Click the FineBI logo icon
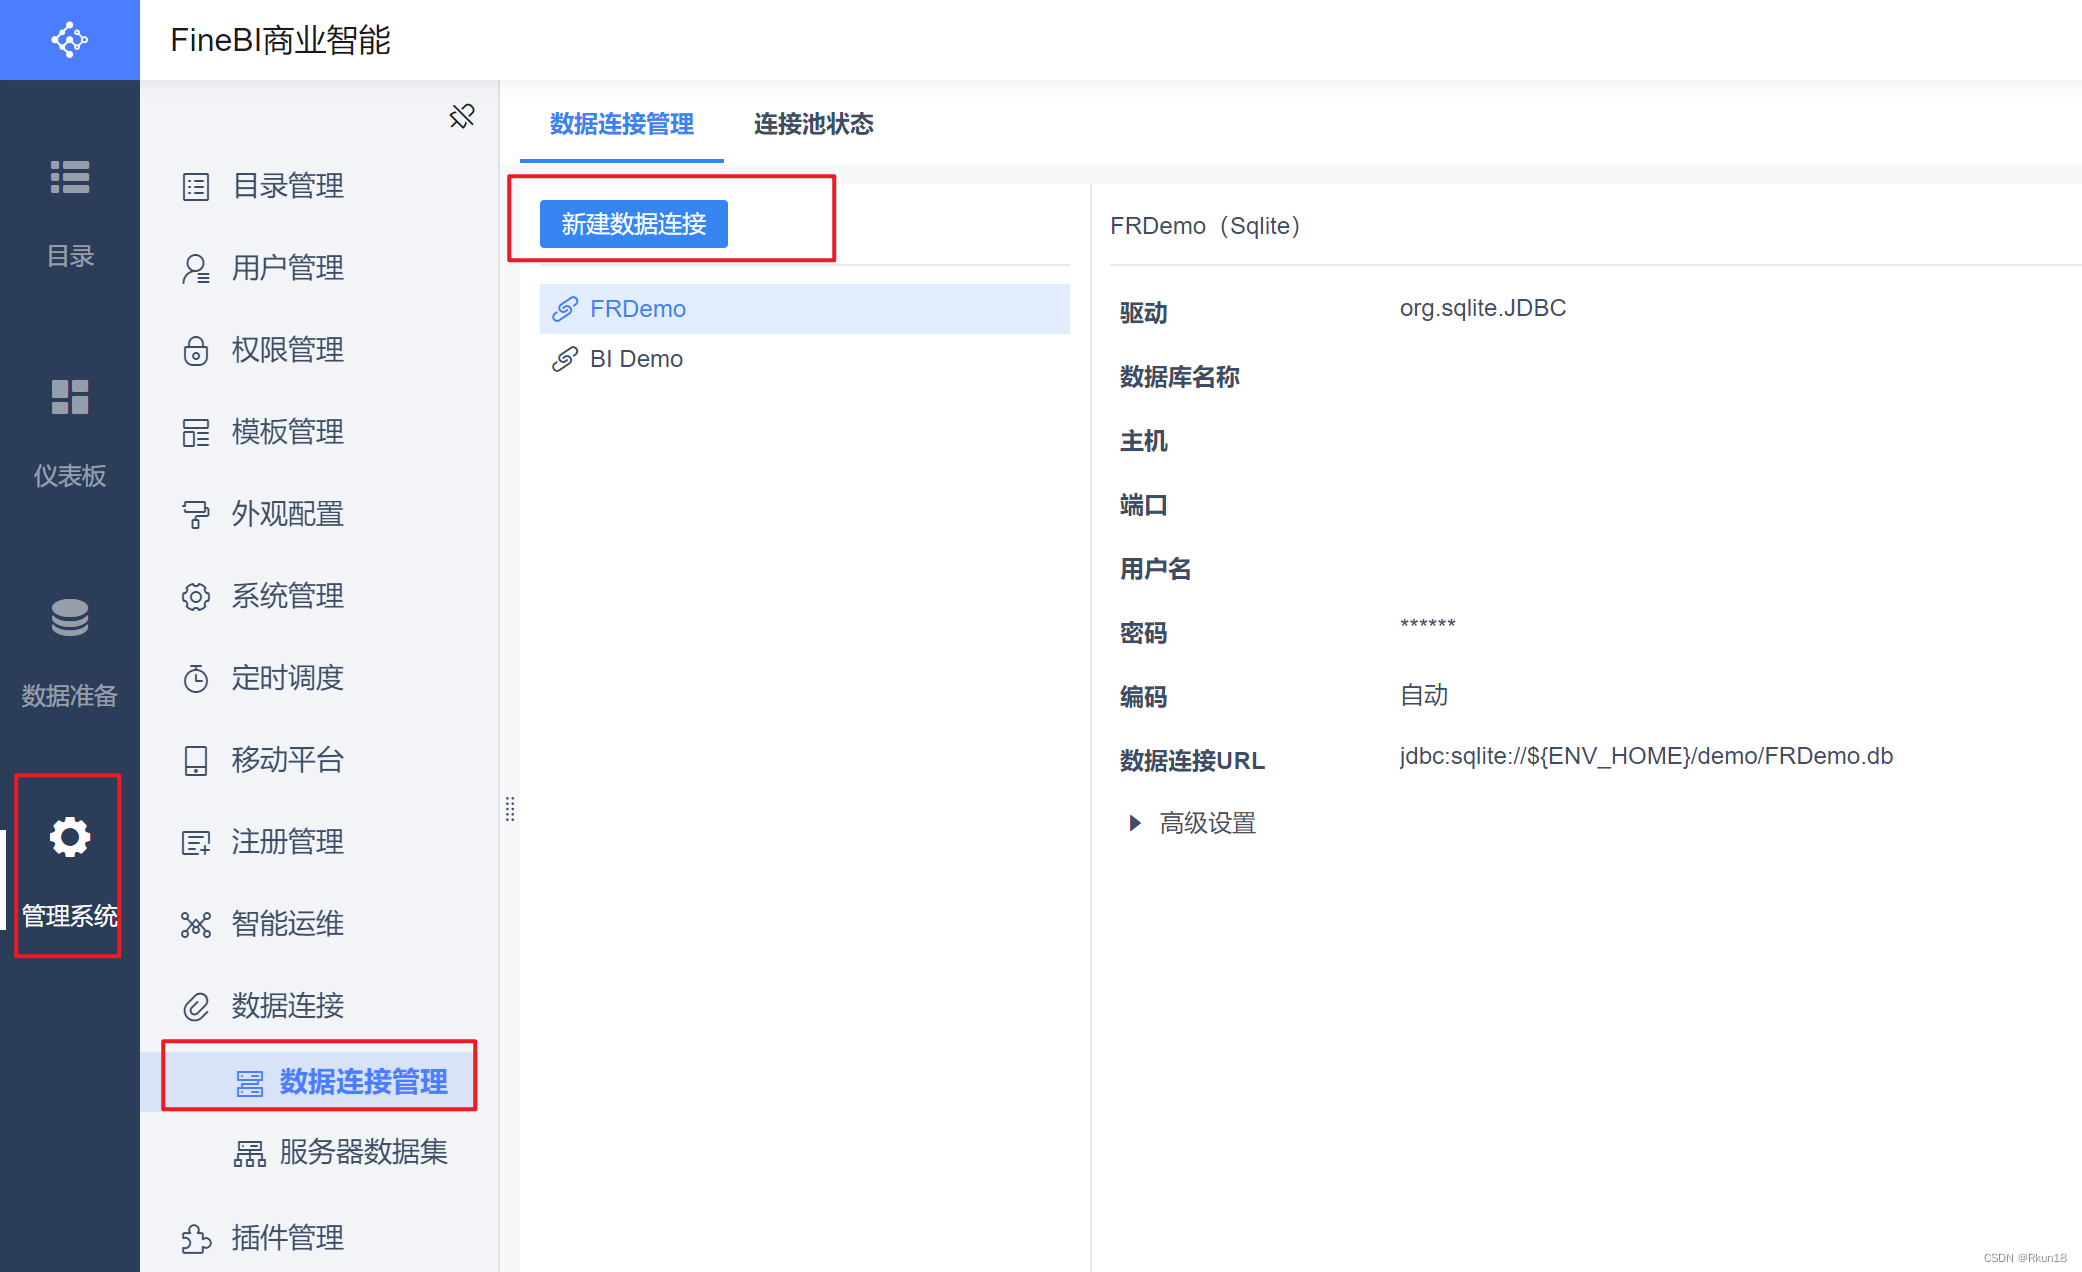2082x1272 pixels. click(70, 40)
